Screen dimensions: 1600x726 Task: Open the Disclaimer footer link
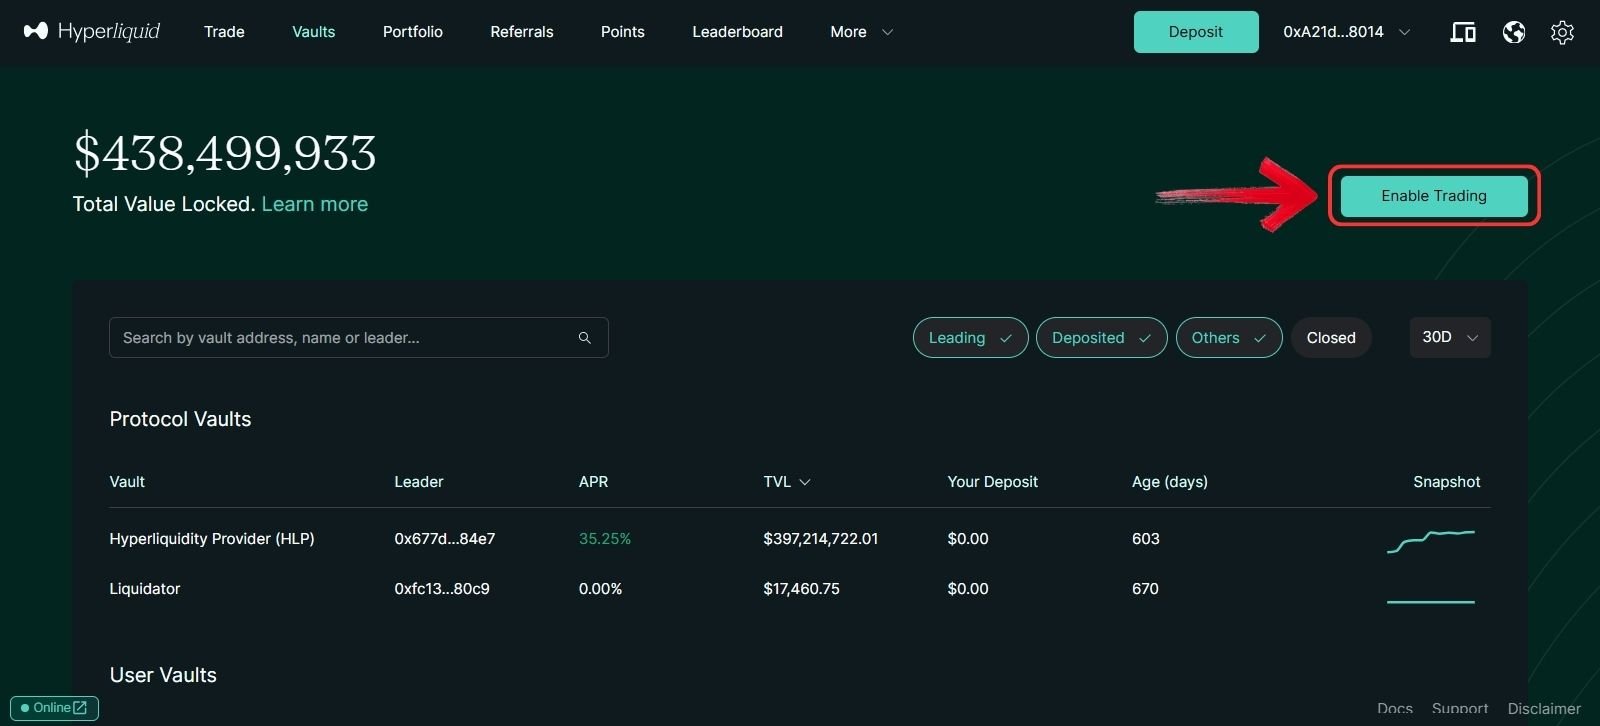tap(1544, 709)
